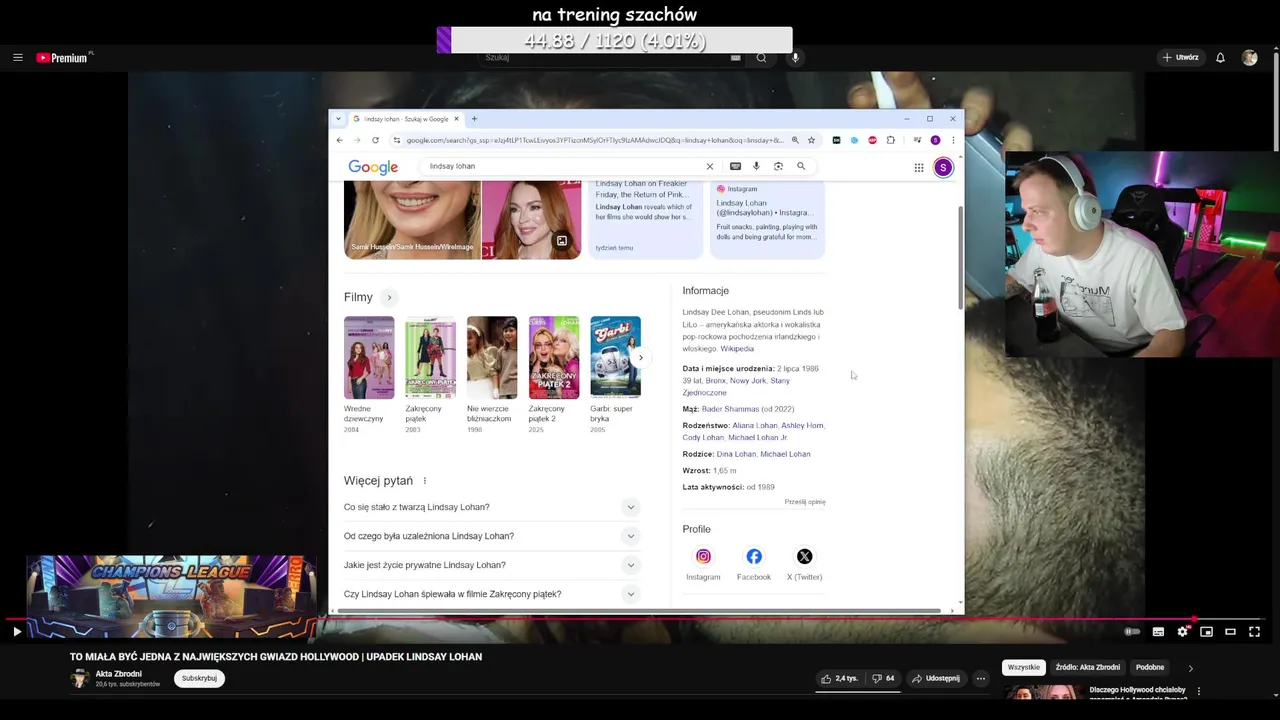
Task: Open options for the Dlaczego Hollywood suggested video
Action: point(1198,691)
